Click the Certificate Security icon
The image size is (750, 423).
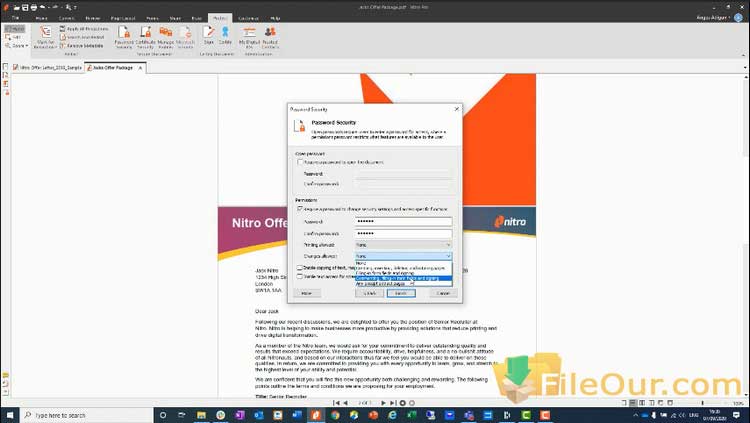point(145,37)
